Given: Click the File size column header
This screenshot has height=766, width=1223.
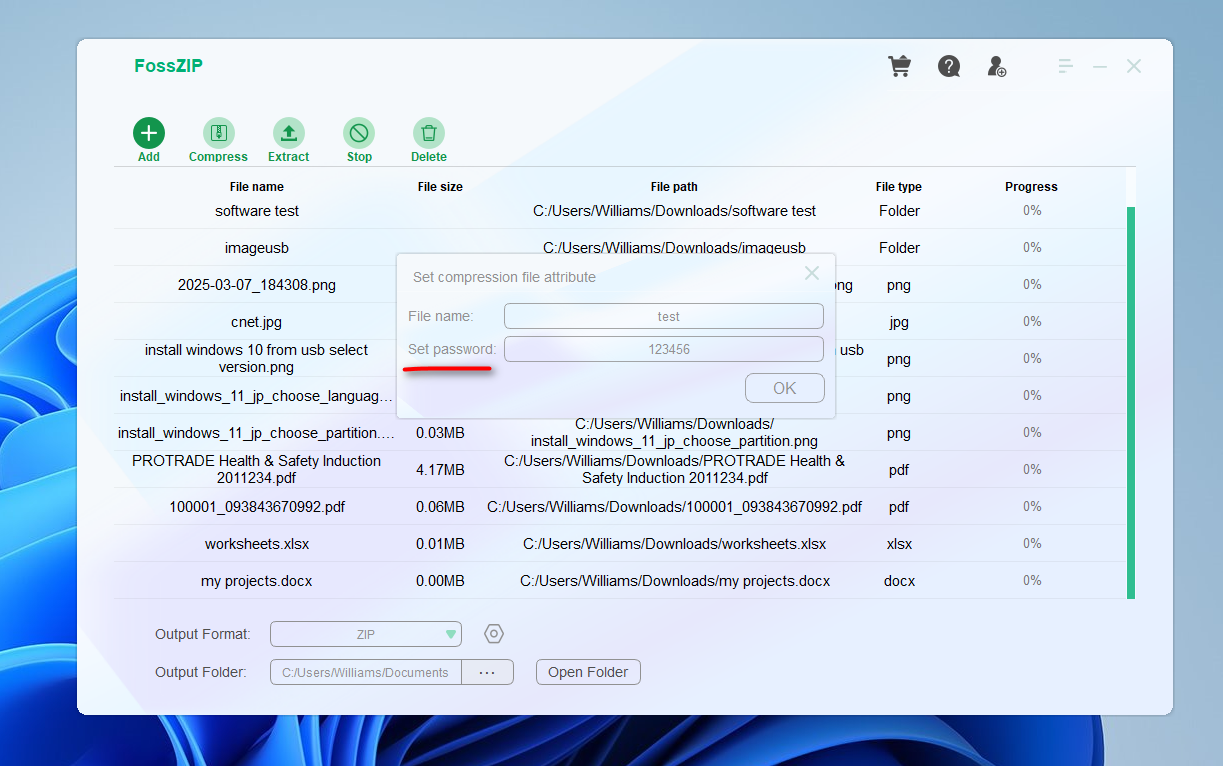Looking at the screenshot, I should pos(440,187).
